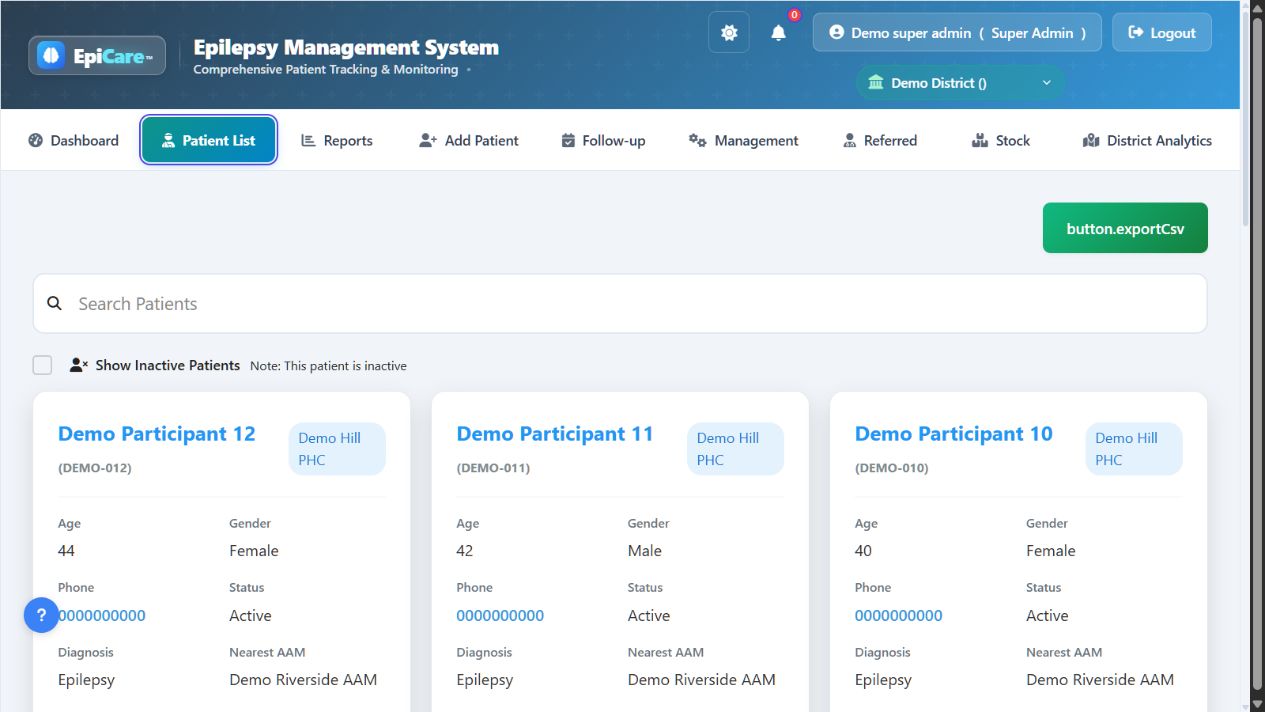Go to the Dashboard tab
Image resolution: width=1265 pixels, height=712 pixels.
73,141
